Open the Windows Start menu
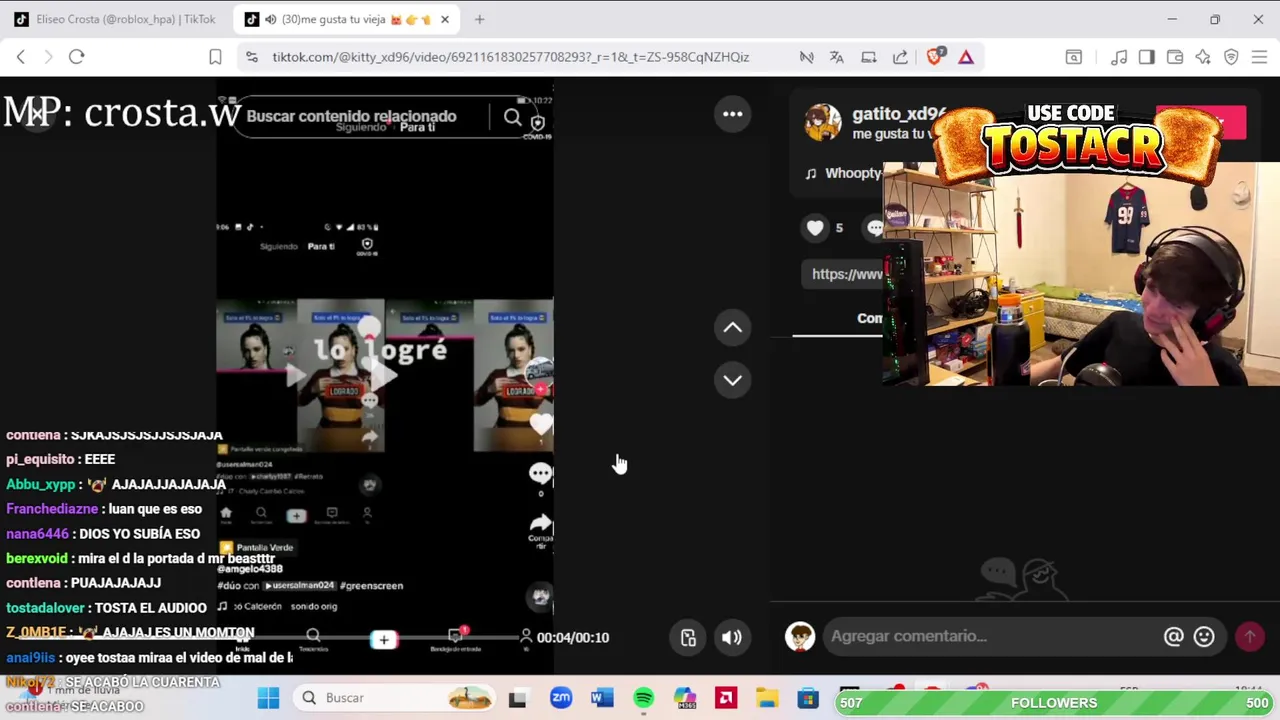The image size is (1280, 720). pos(268,698)
